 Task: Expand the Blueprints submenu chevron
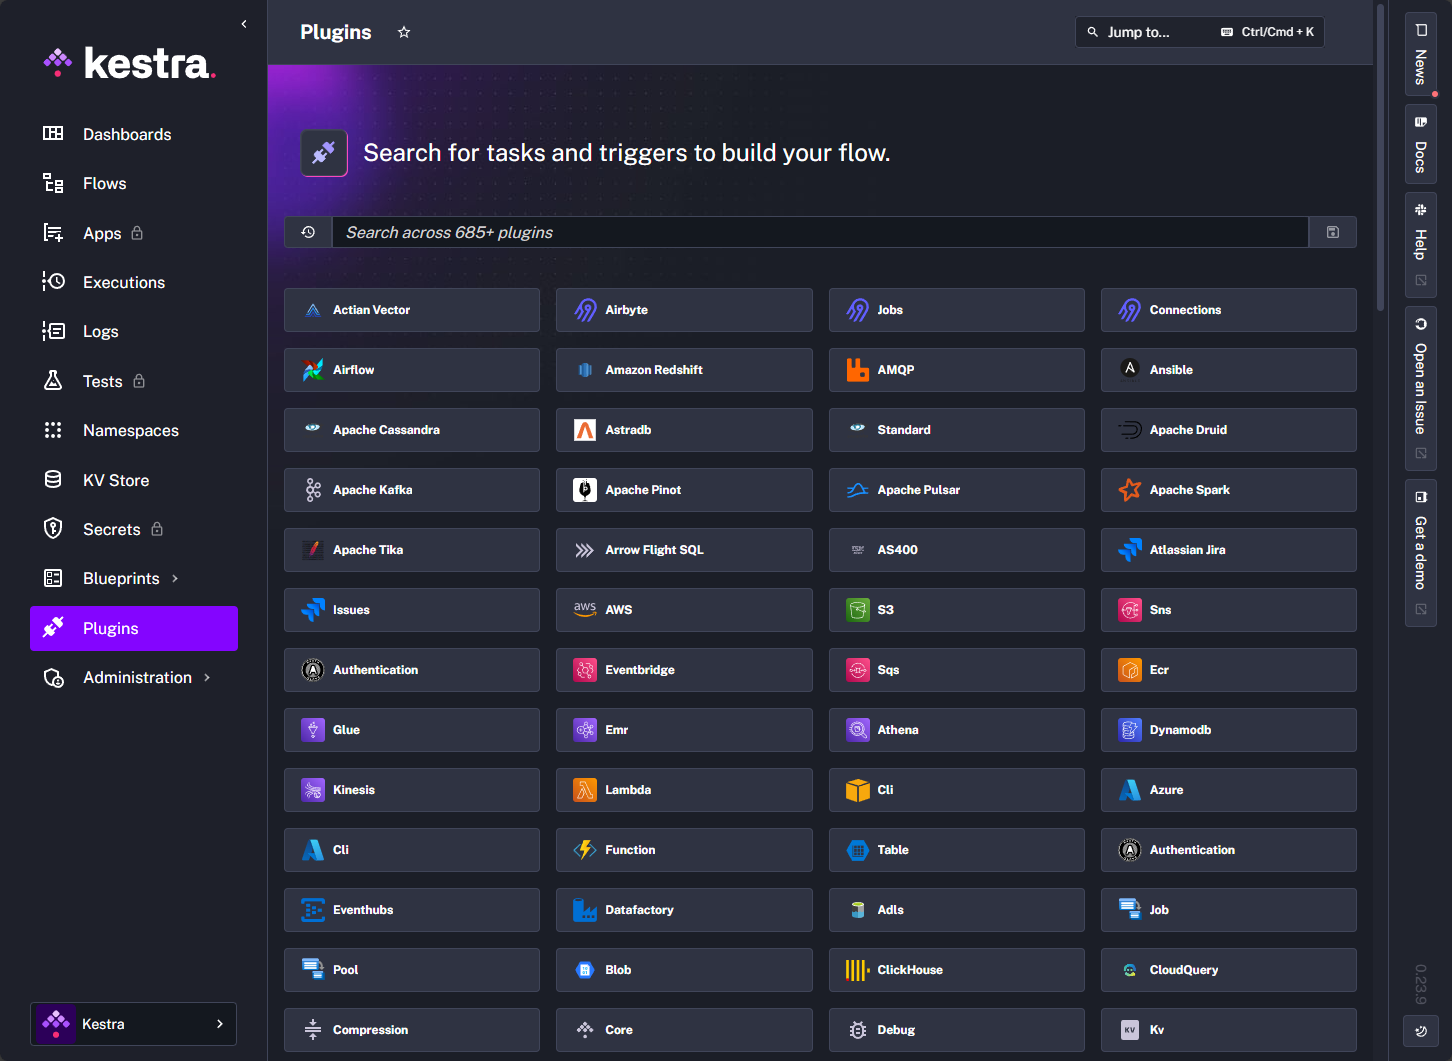tap(175, 578)
